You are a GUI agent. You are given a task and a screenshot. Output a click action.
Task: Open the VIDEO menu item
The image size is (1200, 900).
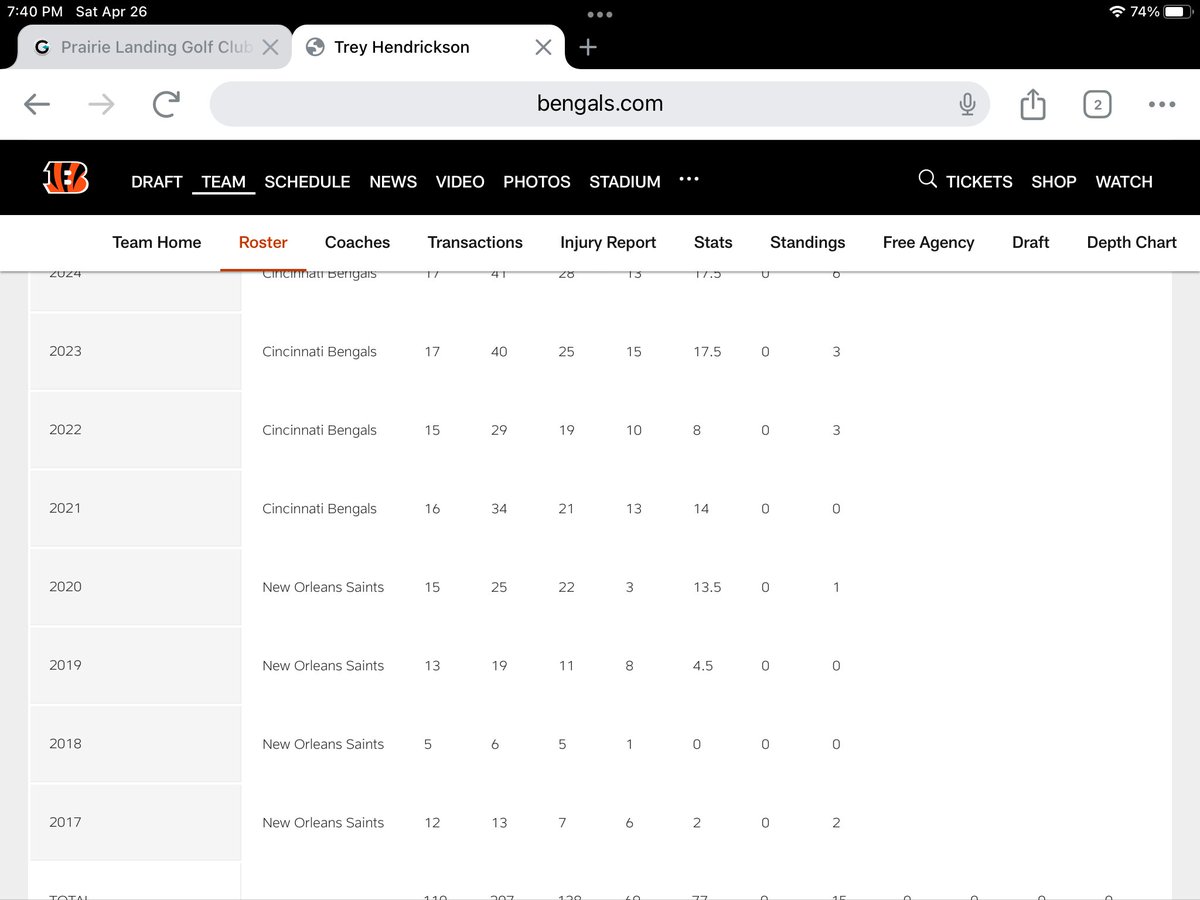point(460,182)
